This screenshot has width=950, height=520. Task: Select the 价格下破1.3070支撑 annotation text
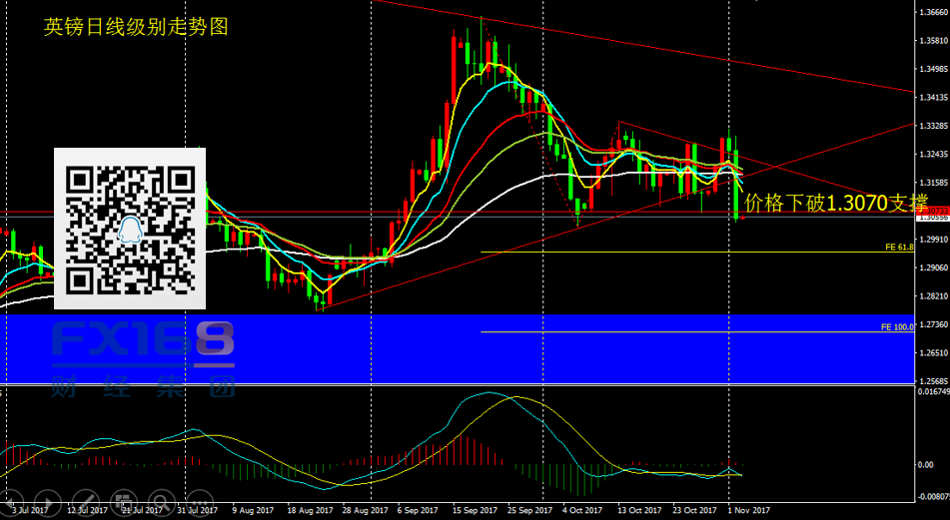click(x=836, y=203)
